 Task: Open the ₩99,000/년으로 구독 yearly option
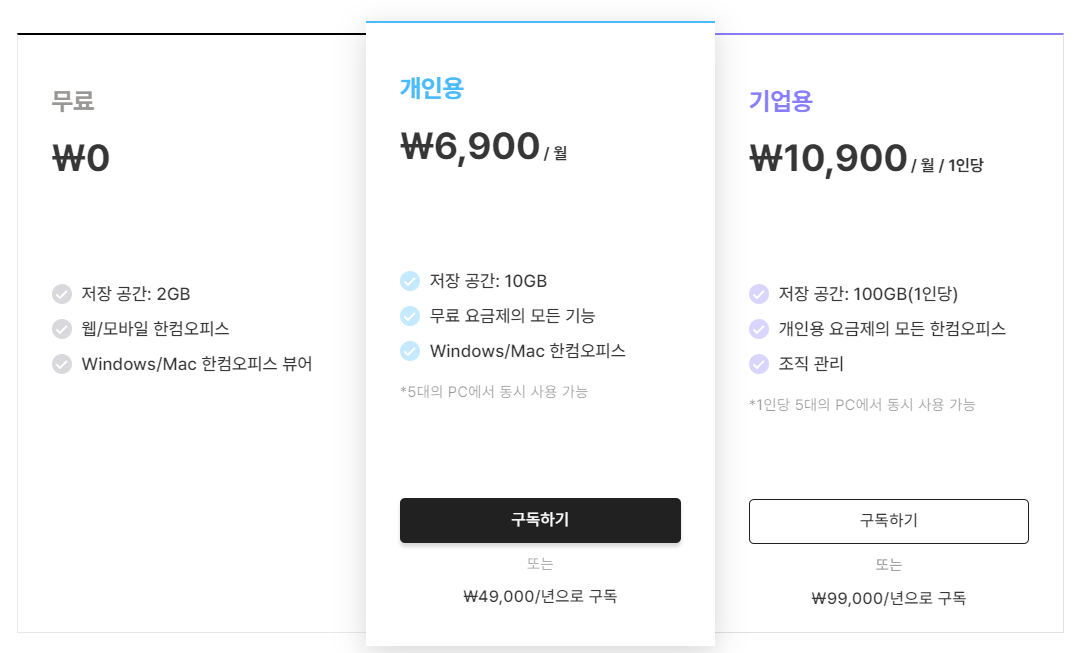pos(888,597)
